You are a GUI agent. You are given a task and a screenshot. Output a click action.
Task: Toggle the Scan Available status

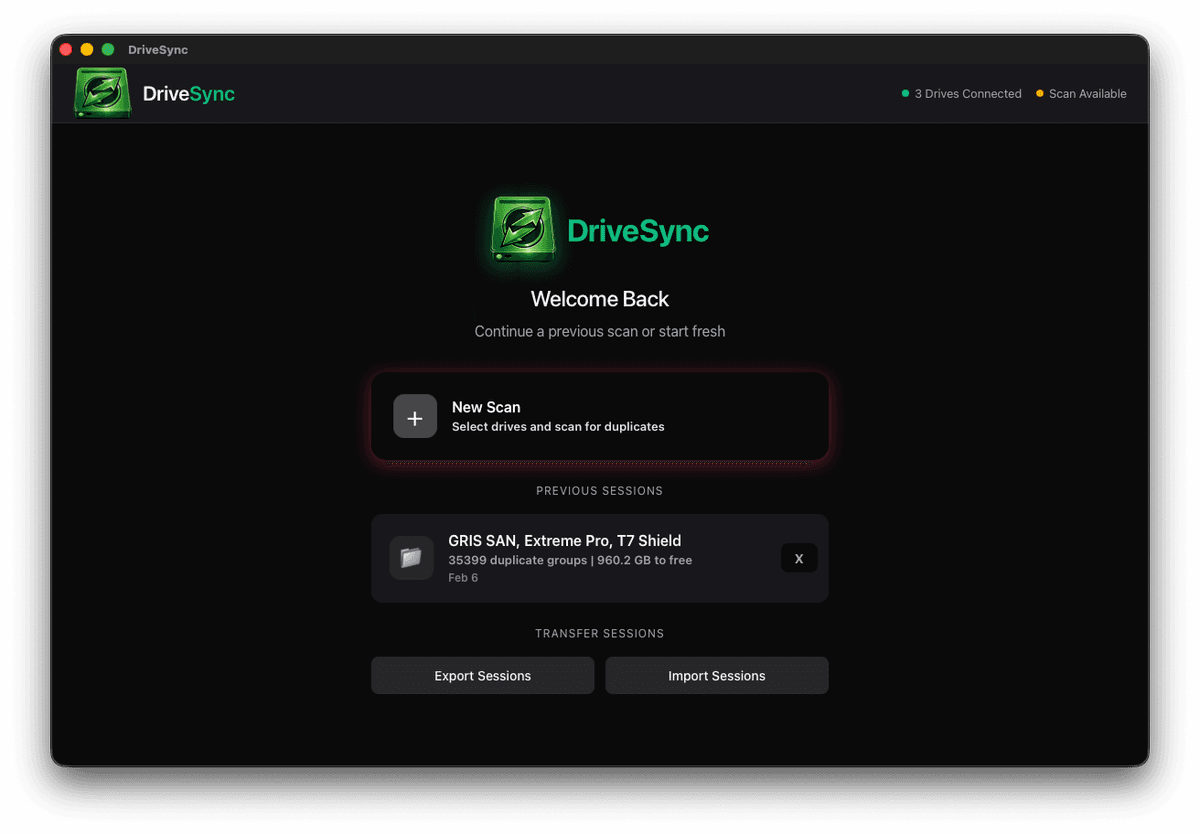[x=1086, y=93]
